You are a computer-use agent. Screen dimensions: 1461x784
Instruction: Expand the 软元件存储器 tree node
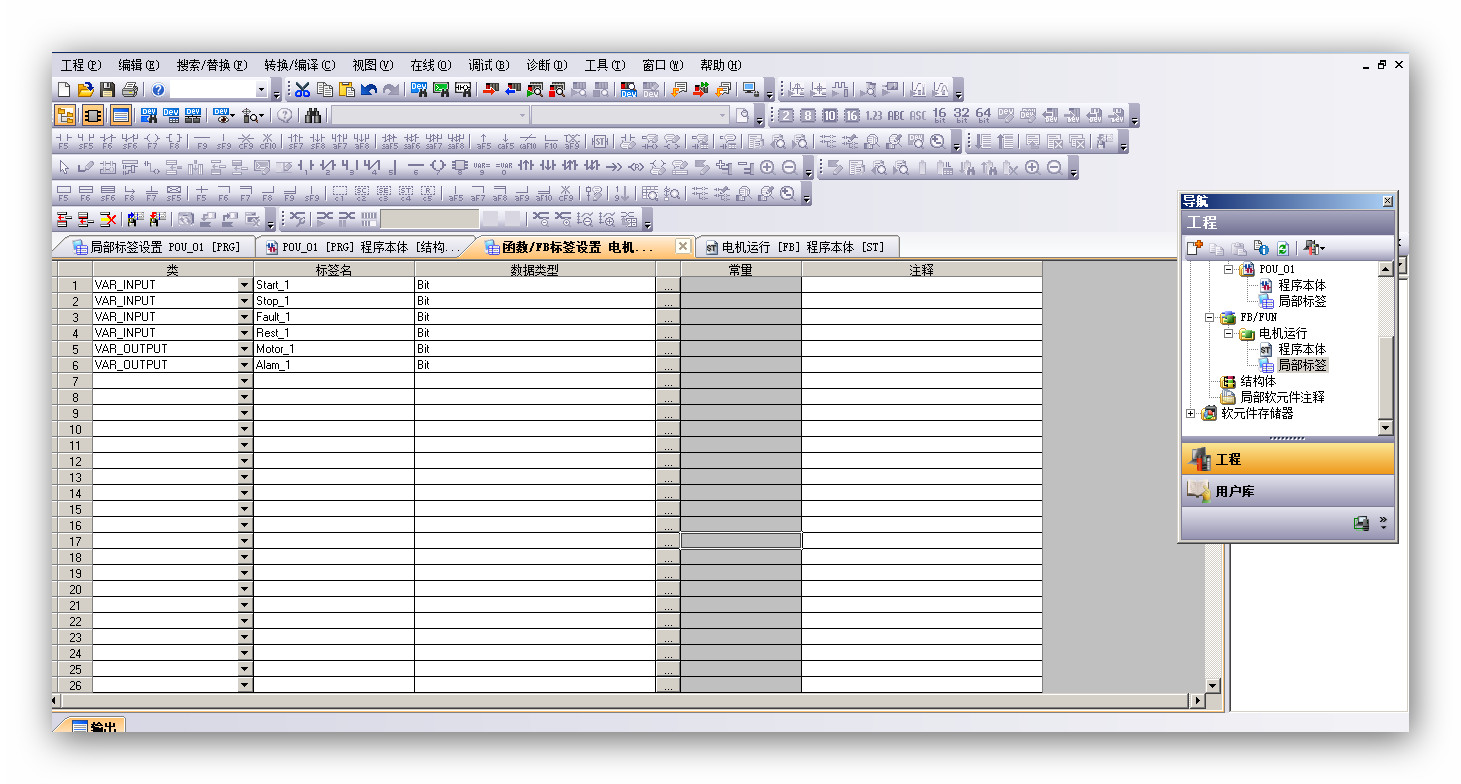point(1191,413)
